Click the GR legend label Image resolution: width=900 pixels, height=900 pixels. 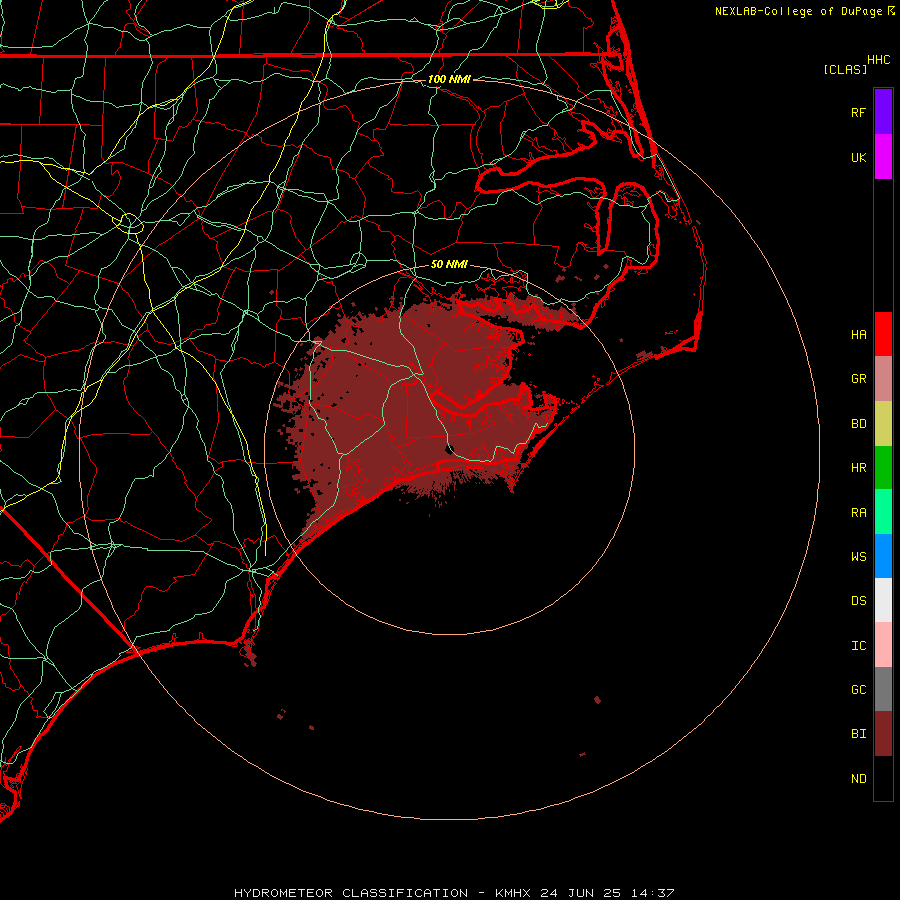(859, 379)
